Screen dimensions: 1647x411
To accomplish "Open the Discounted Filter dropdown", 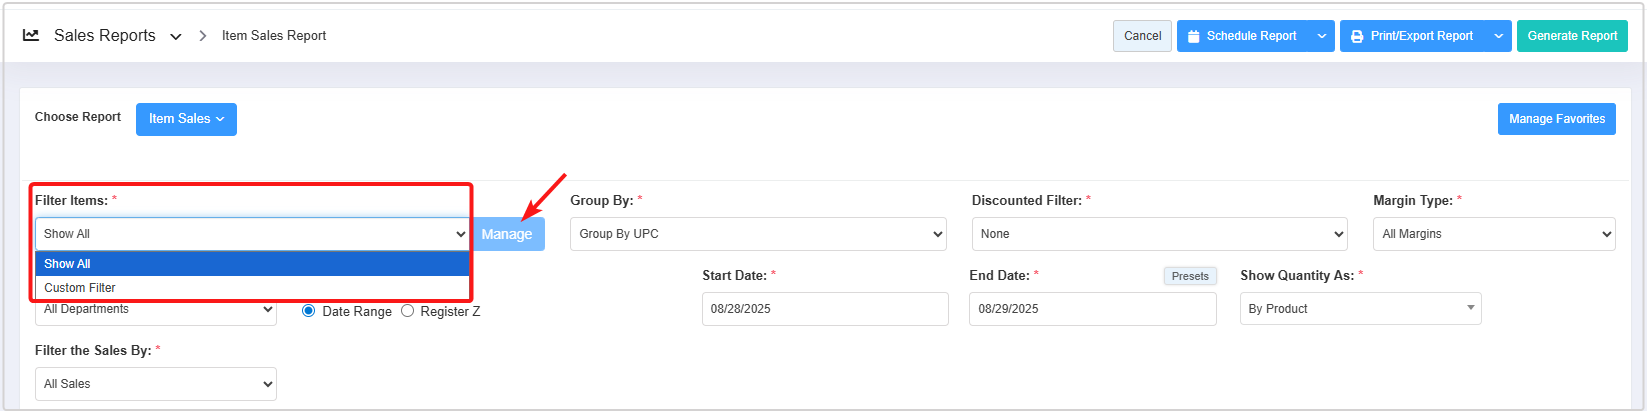I will [1158, 234].
